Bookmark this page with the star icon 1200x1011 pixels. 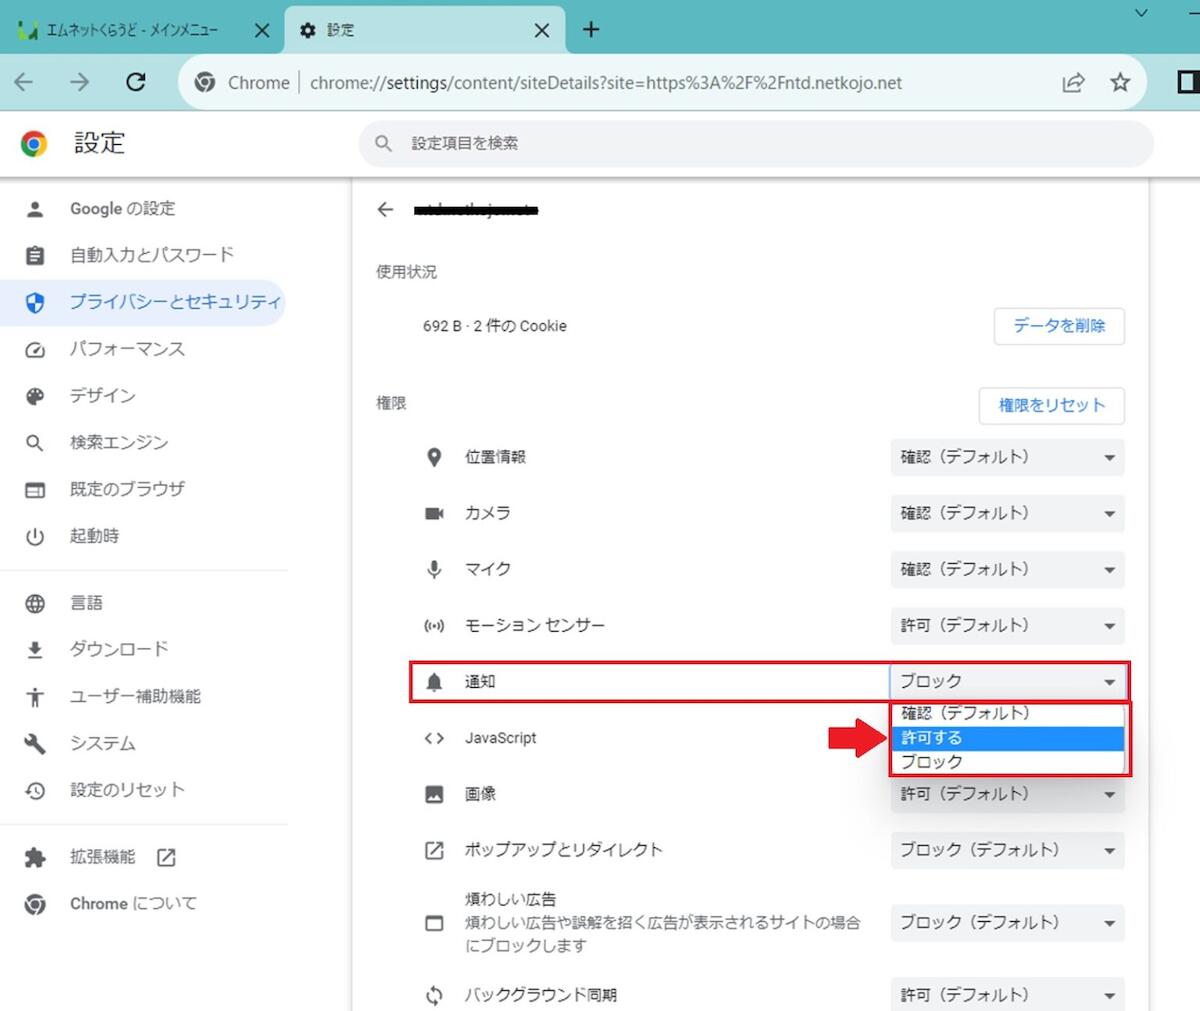pyautogui.click(x=1120, y=82)
